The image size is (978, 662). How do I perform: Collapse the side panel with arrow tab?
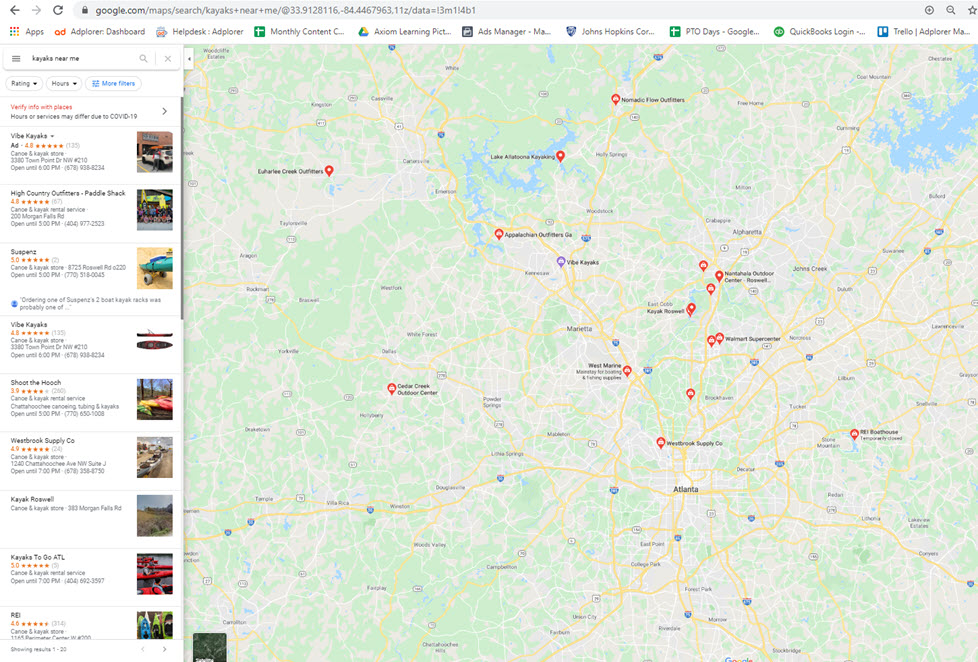189,59
